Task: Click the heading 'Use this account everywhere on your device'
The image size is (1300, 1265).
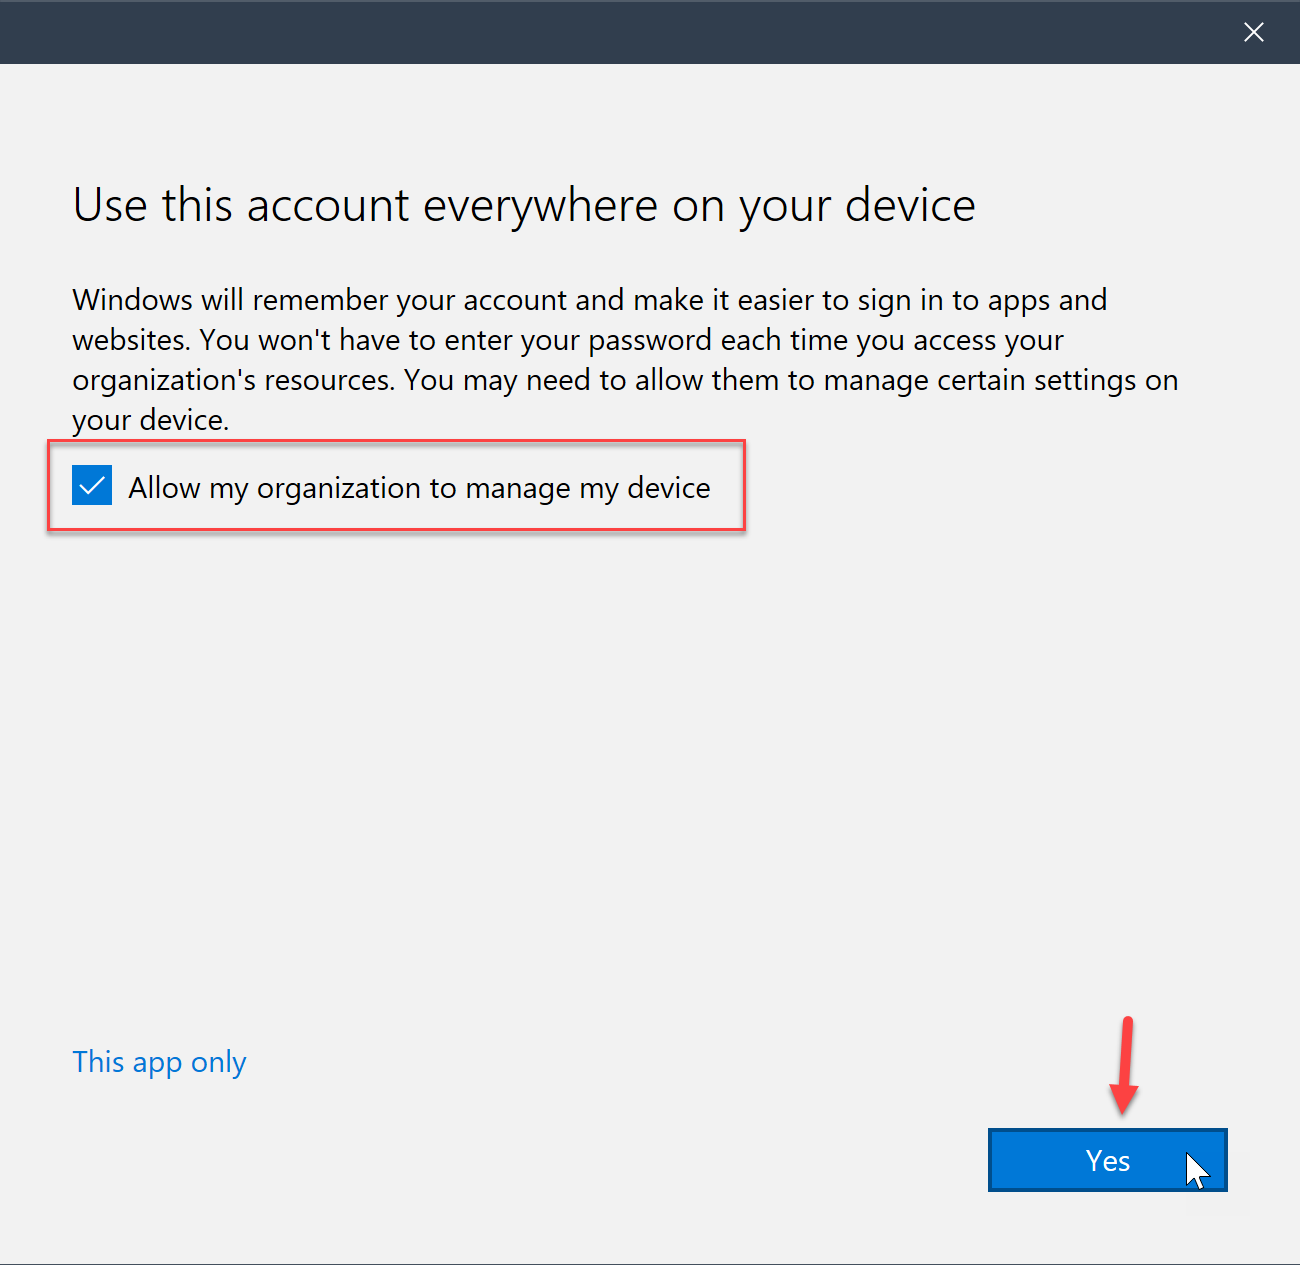Action: point(524,206)
